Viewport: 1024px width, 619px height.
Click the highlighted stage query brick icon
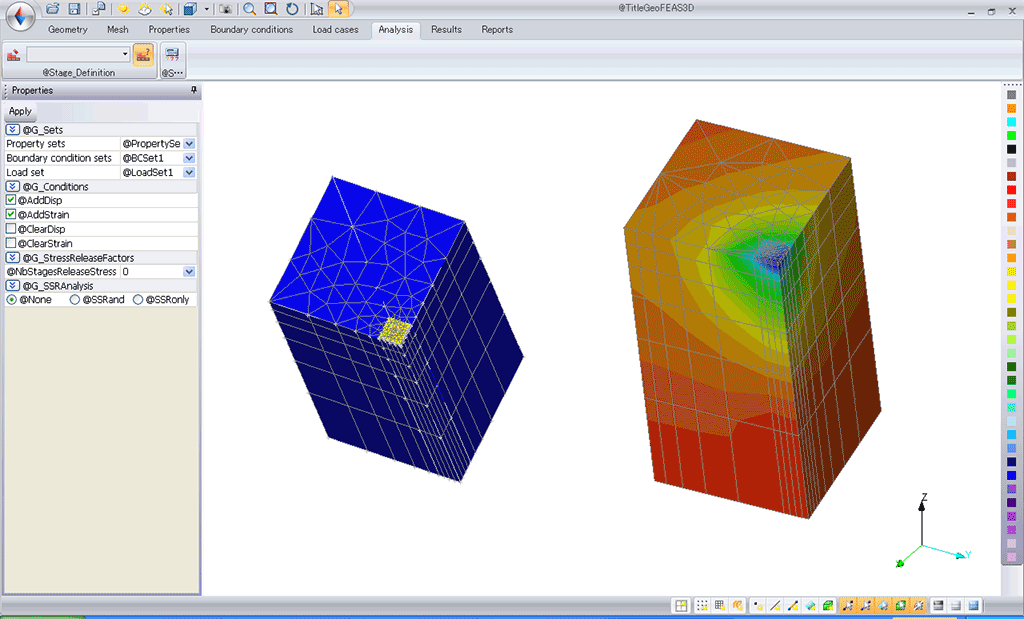143,54
